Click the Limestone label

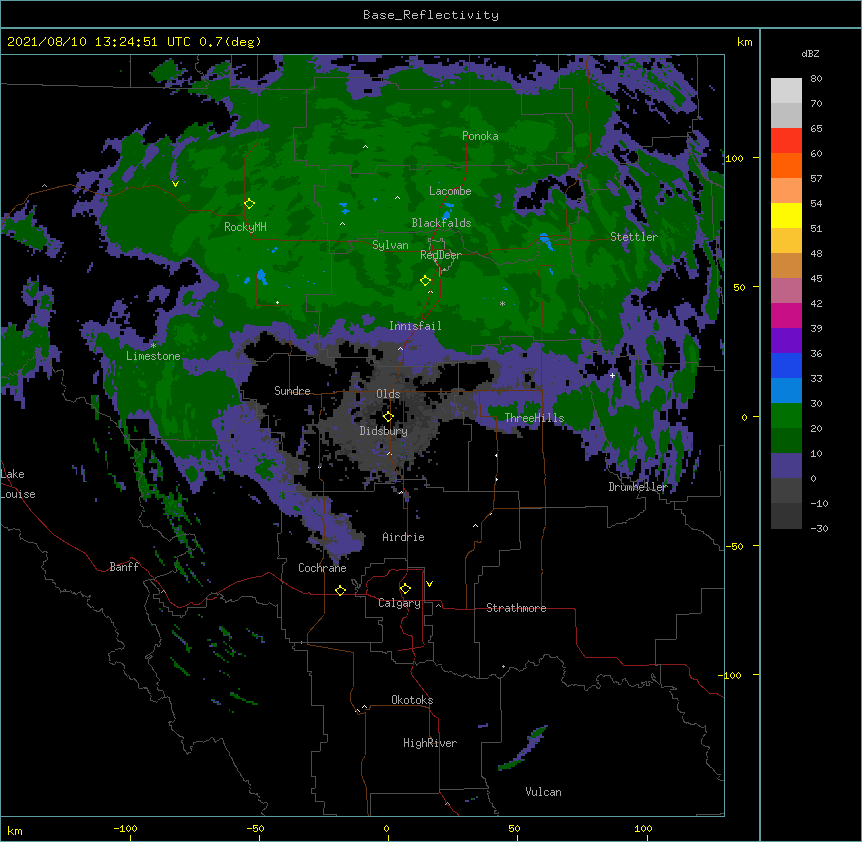point(153,356)
